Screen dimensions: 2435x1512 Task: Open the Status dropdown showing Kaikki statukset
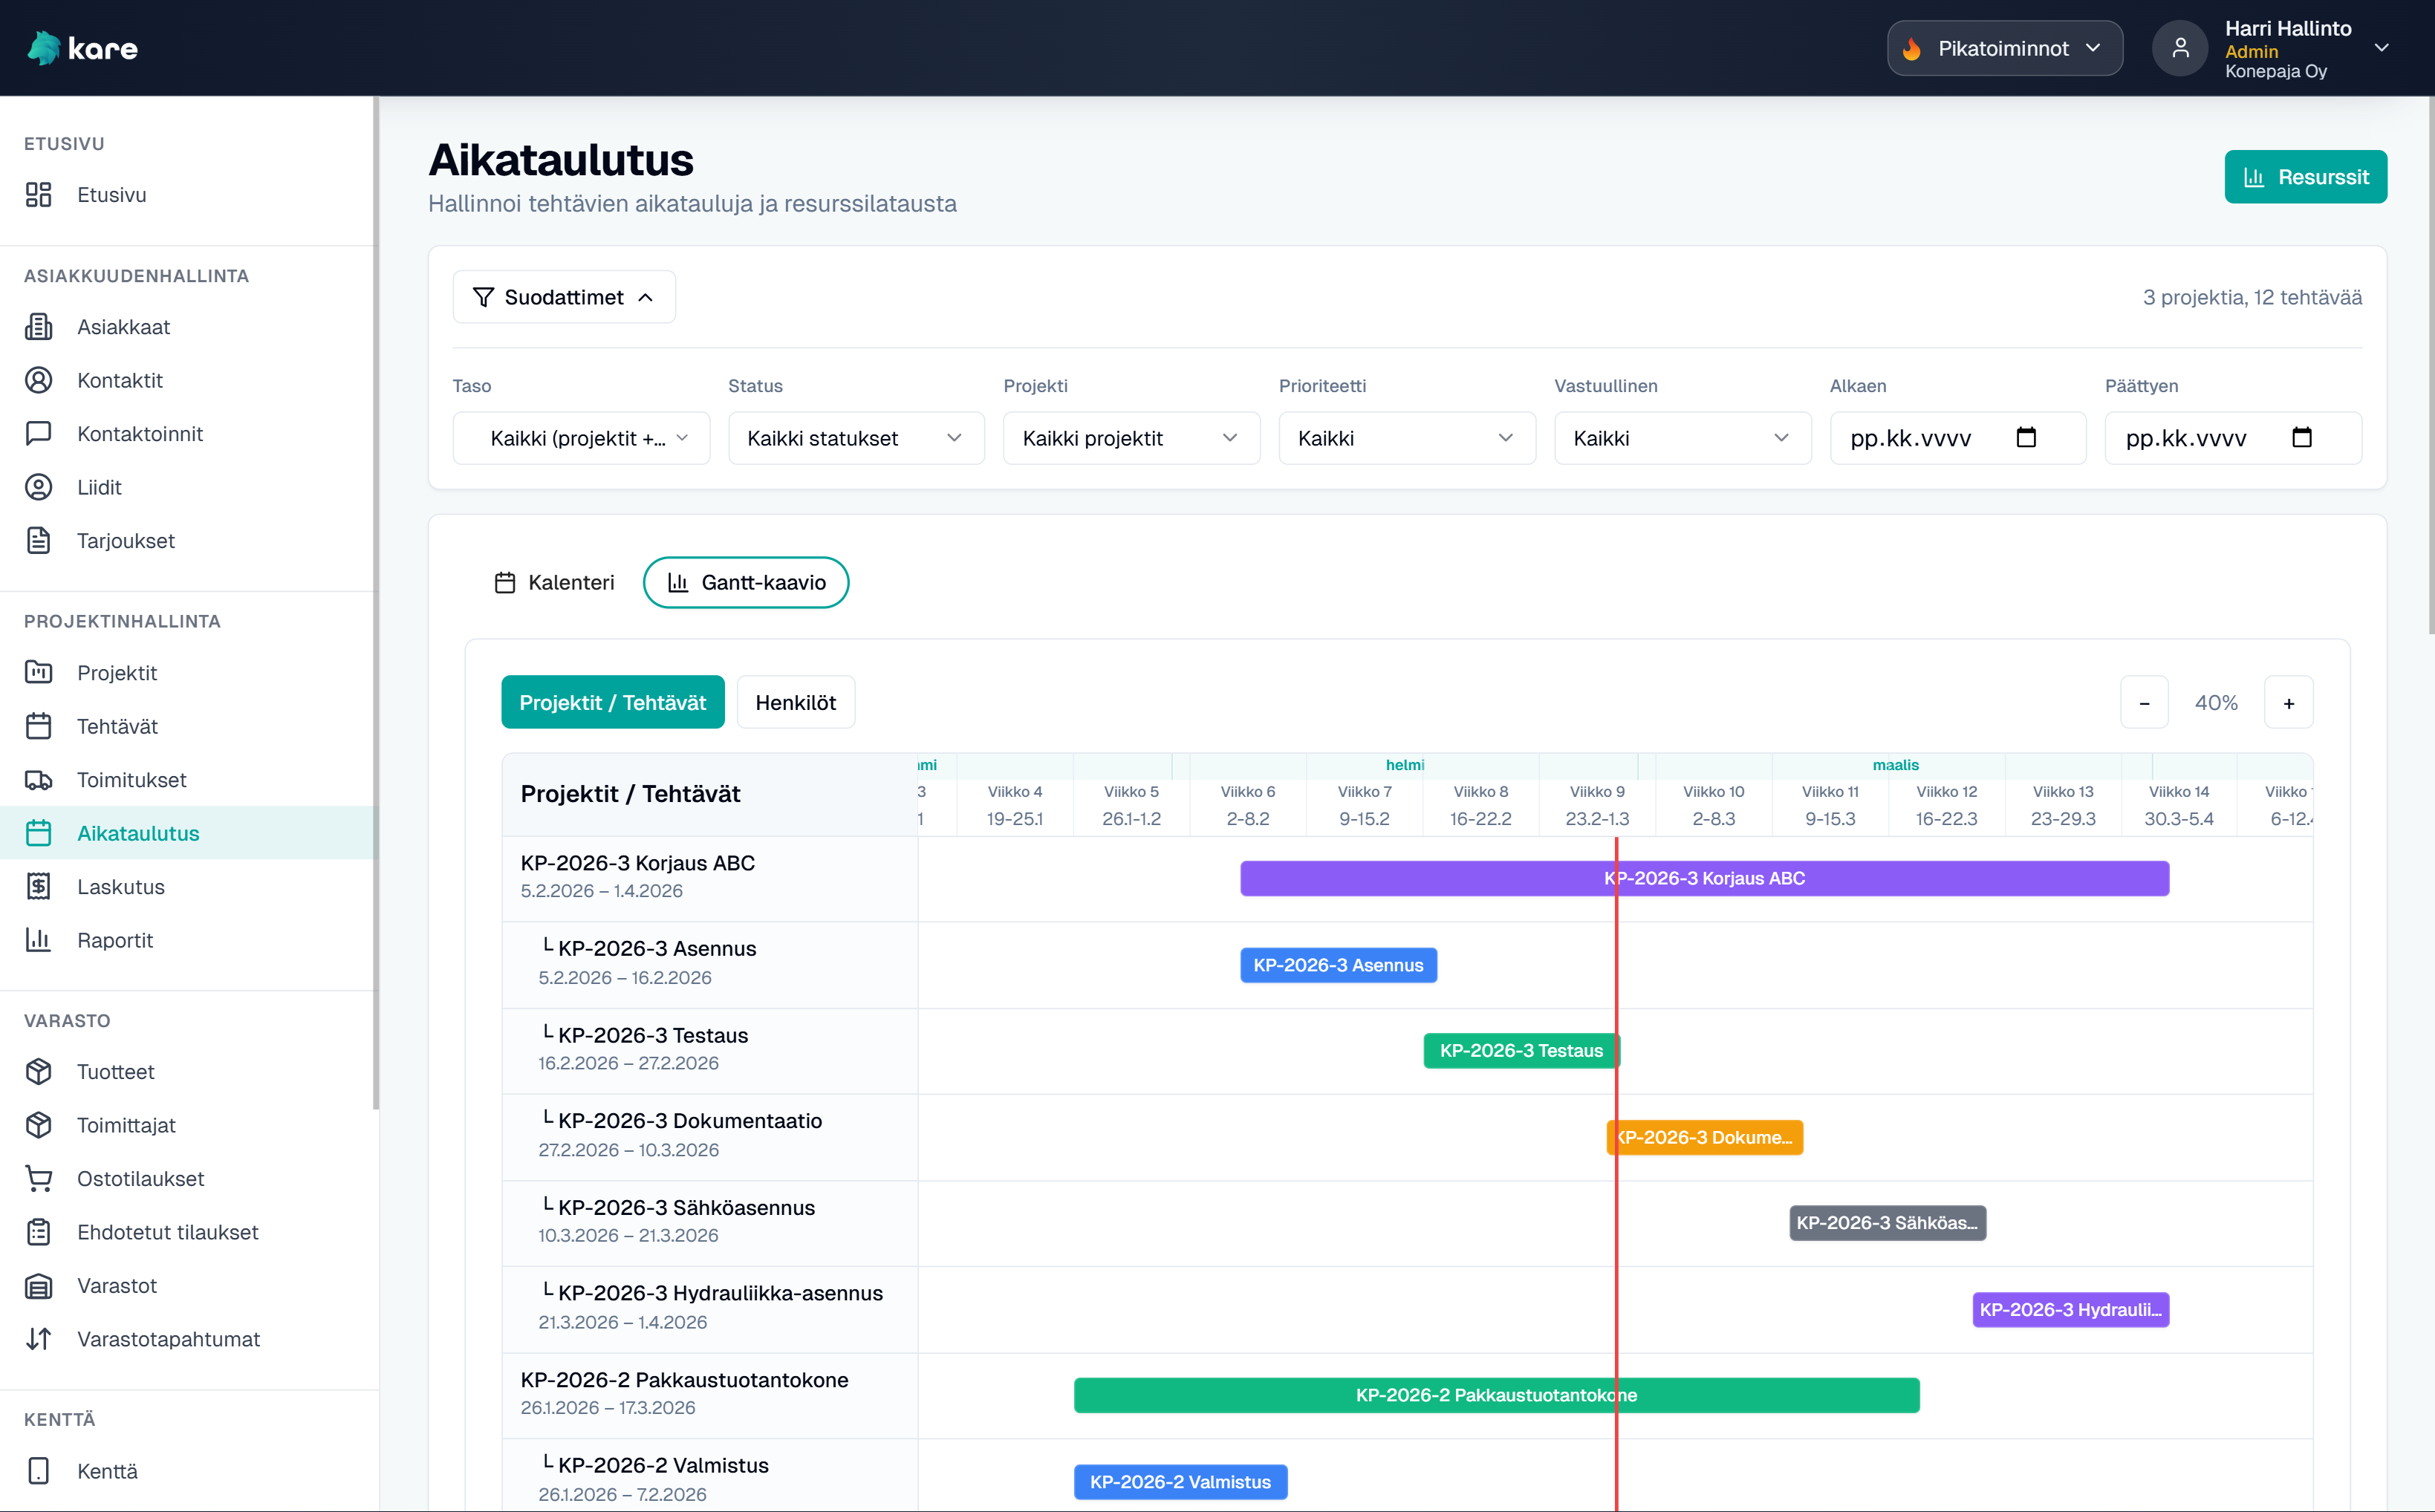[x=856, y=438]
